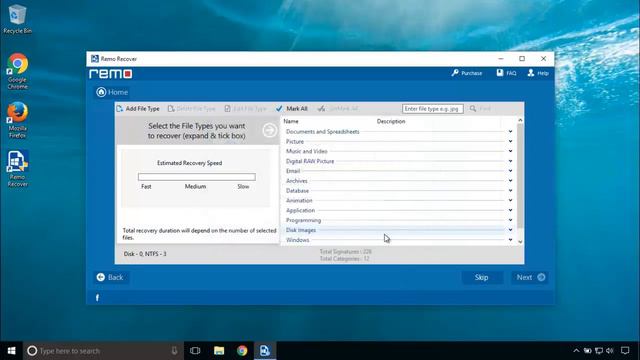Open the FAQ link
The width and height of the screenshot is (640, 360).
pos(506,73)
